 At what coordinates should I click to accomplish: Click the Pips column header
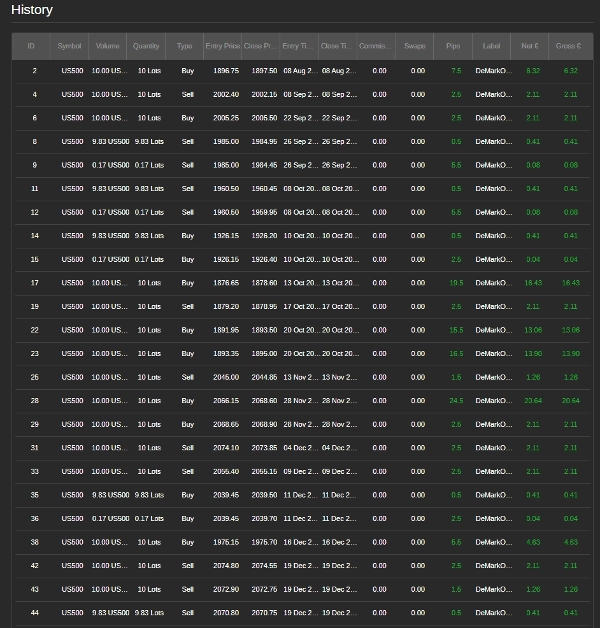point(454,46)
